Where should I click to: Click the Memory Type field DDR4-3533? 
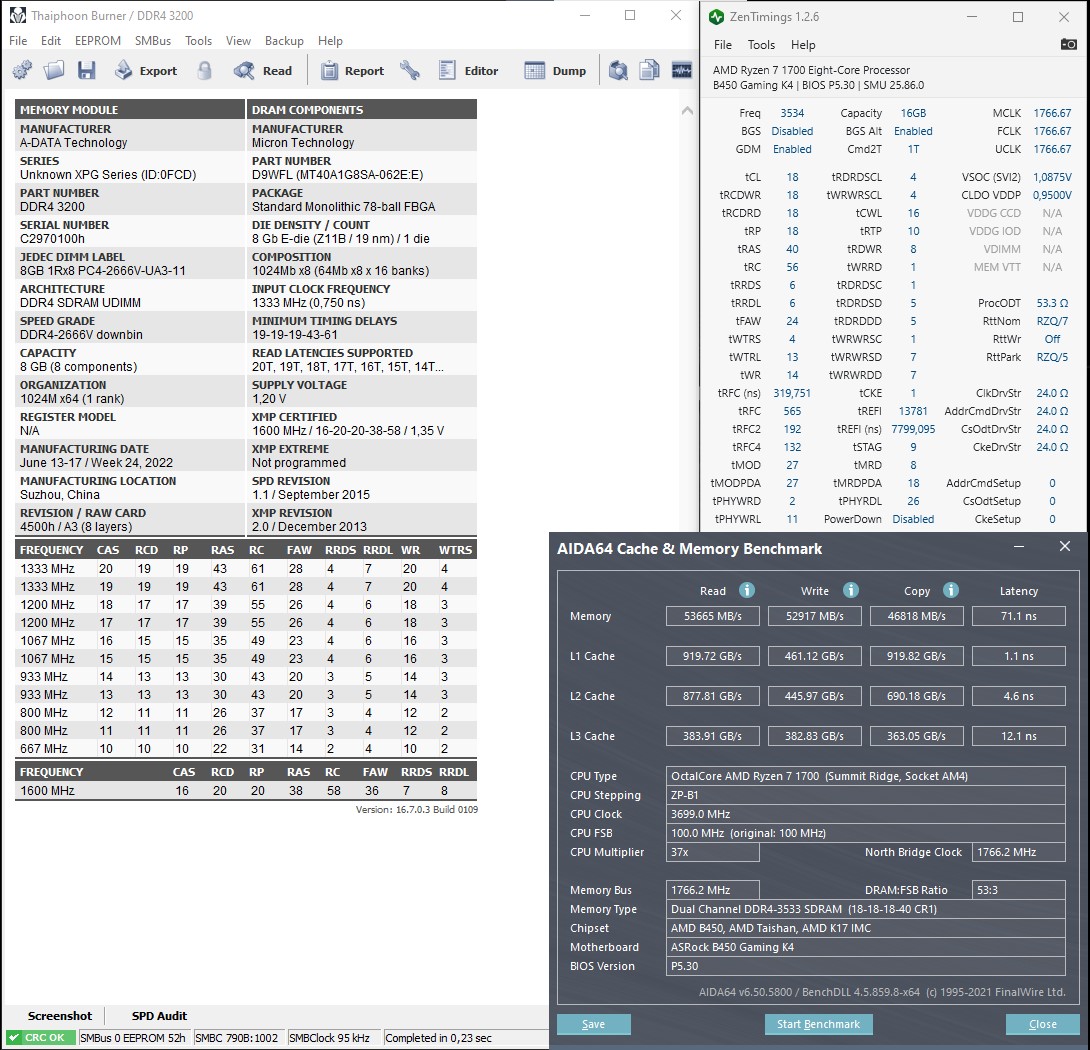865,909
